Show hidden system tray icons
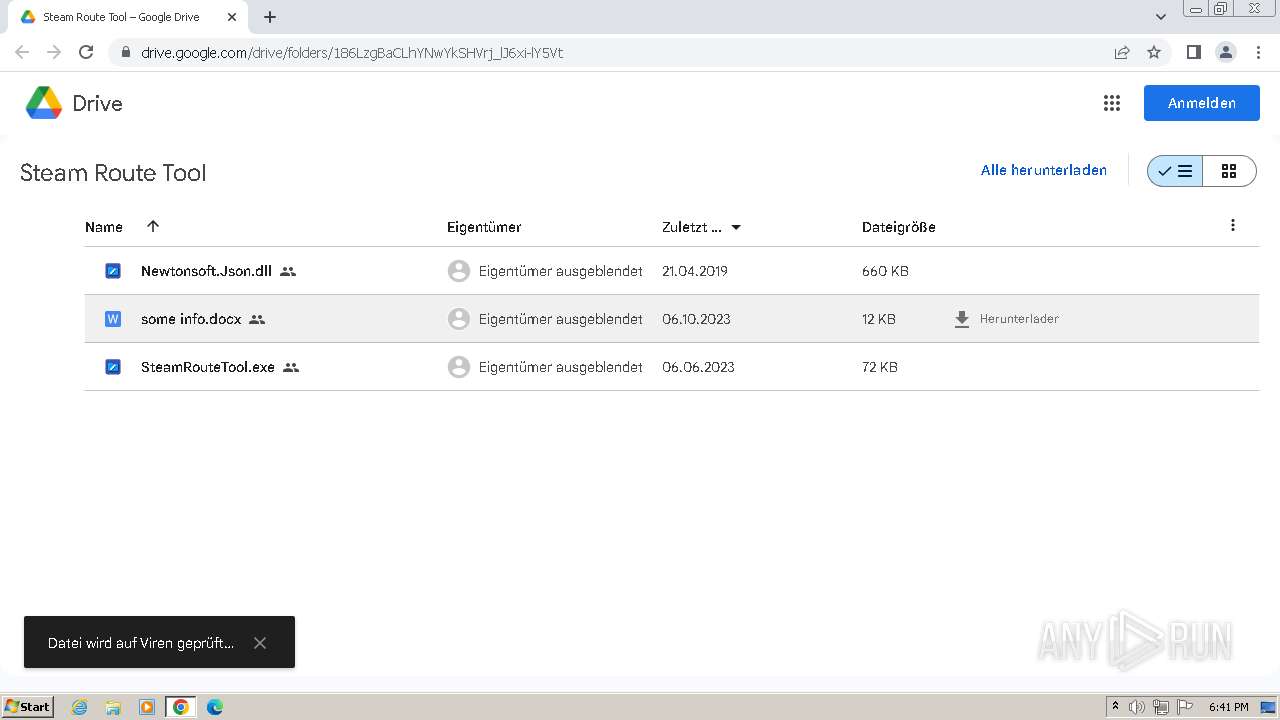The image size is (1280, 720). [x=1115, y=707]
